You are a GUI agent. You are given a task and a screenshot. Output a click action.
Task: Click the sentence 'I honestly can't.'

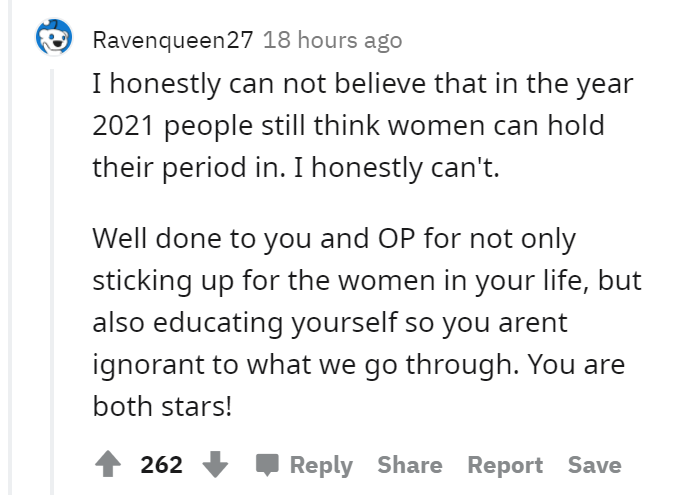[397, 167]
